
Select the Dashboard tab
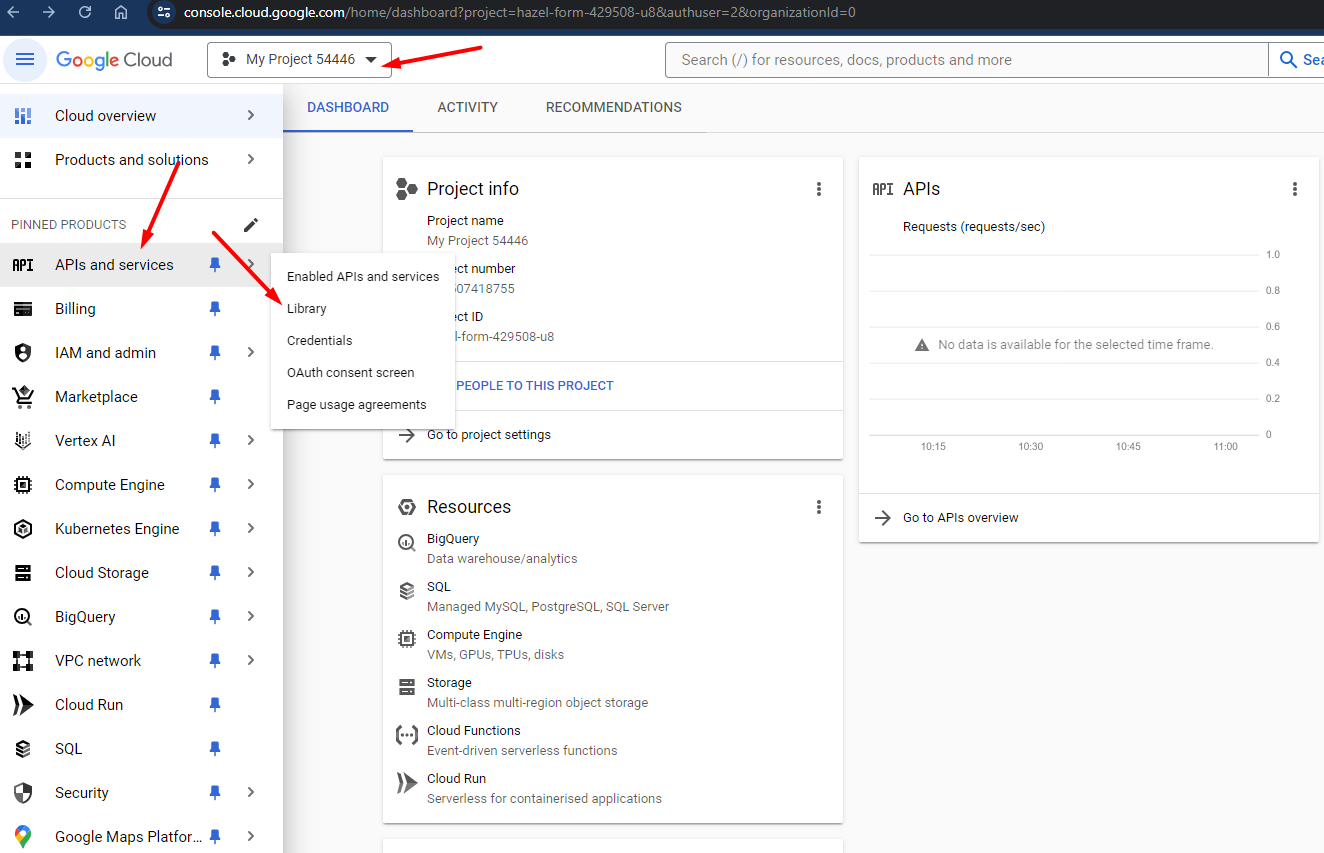tap(348, 108)
